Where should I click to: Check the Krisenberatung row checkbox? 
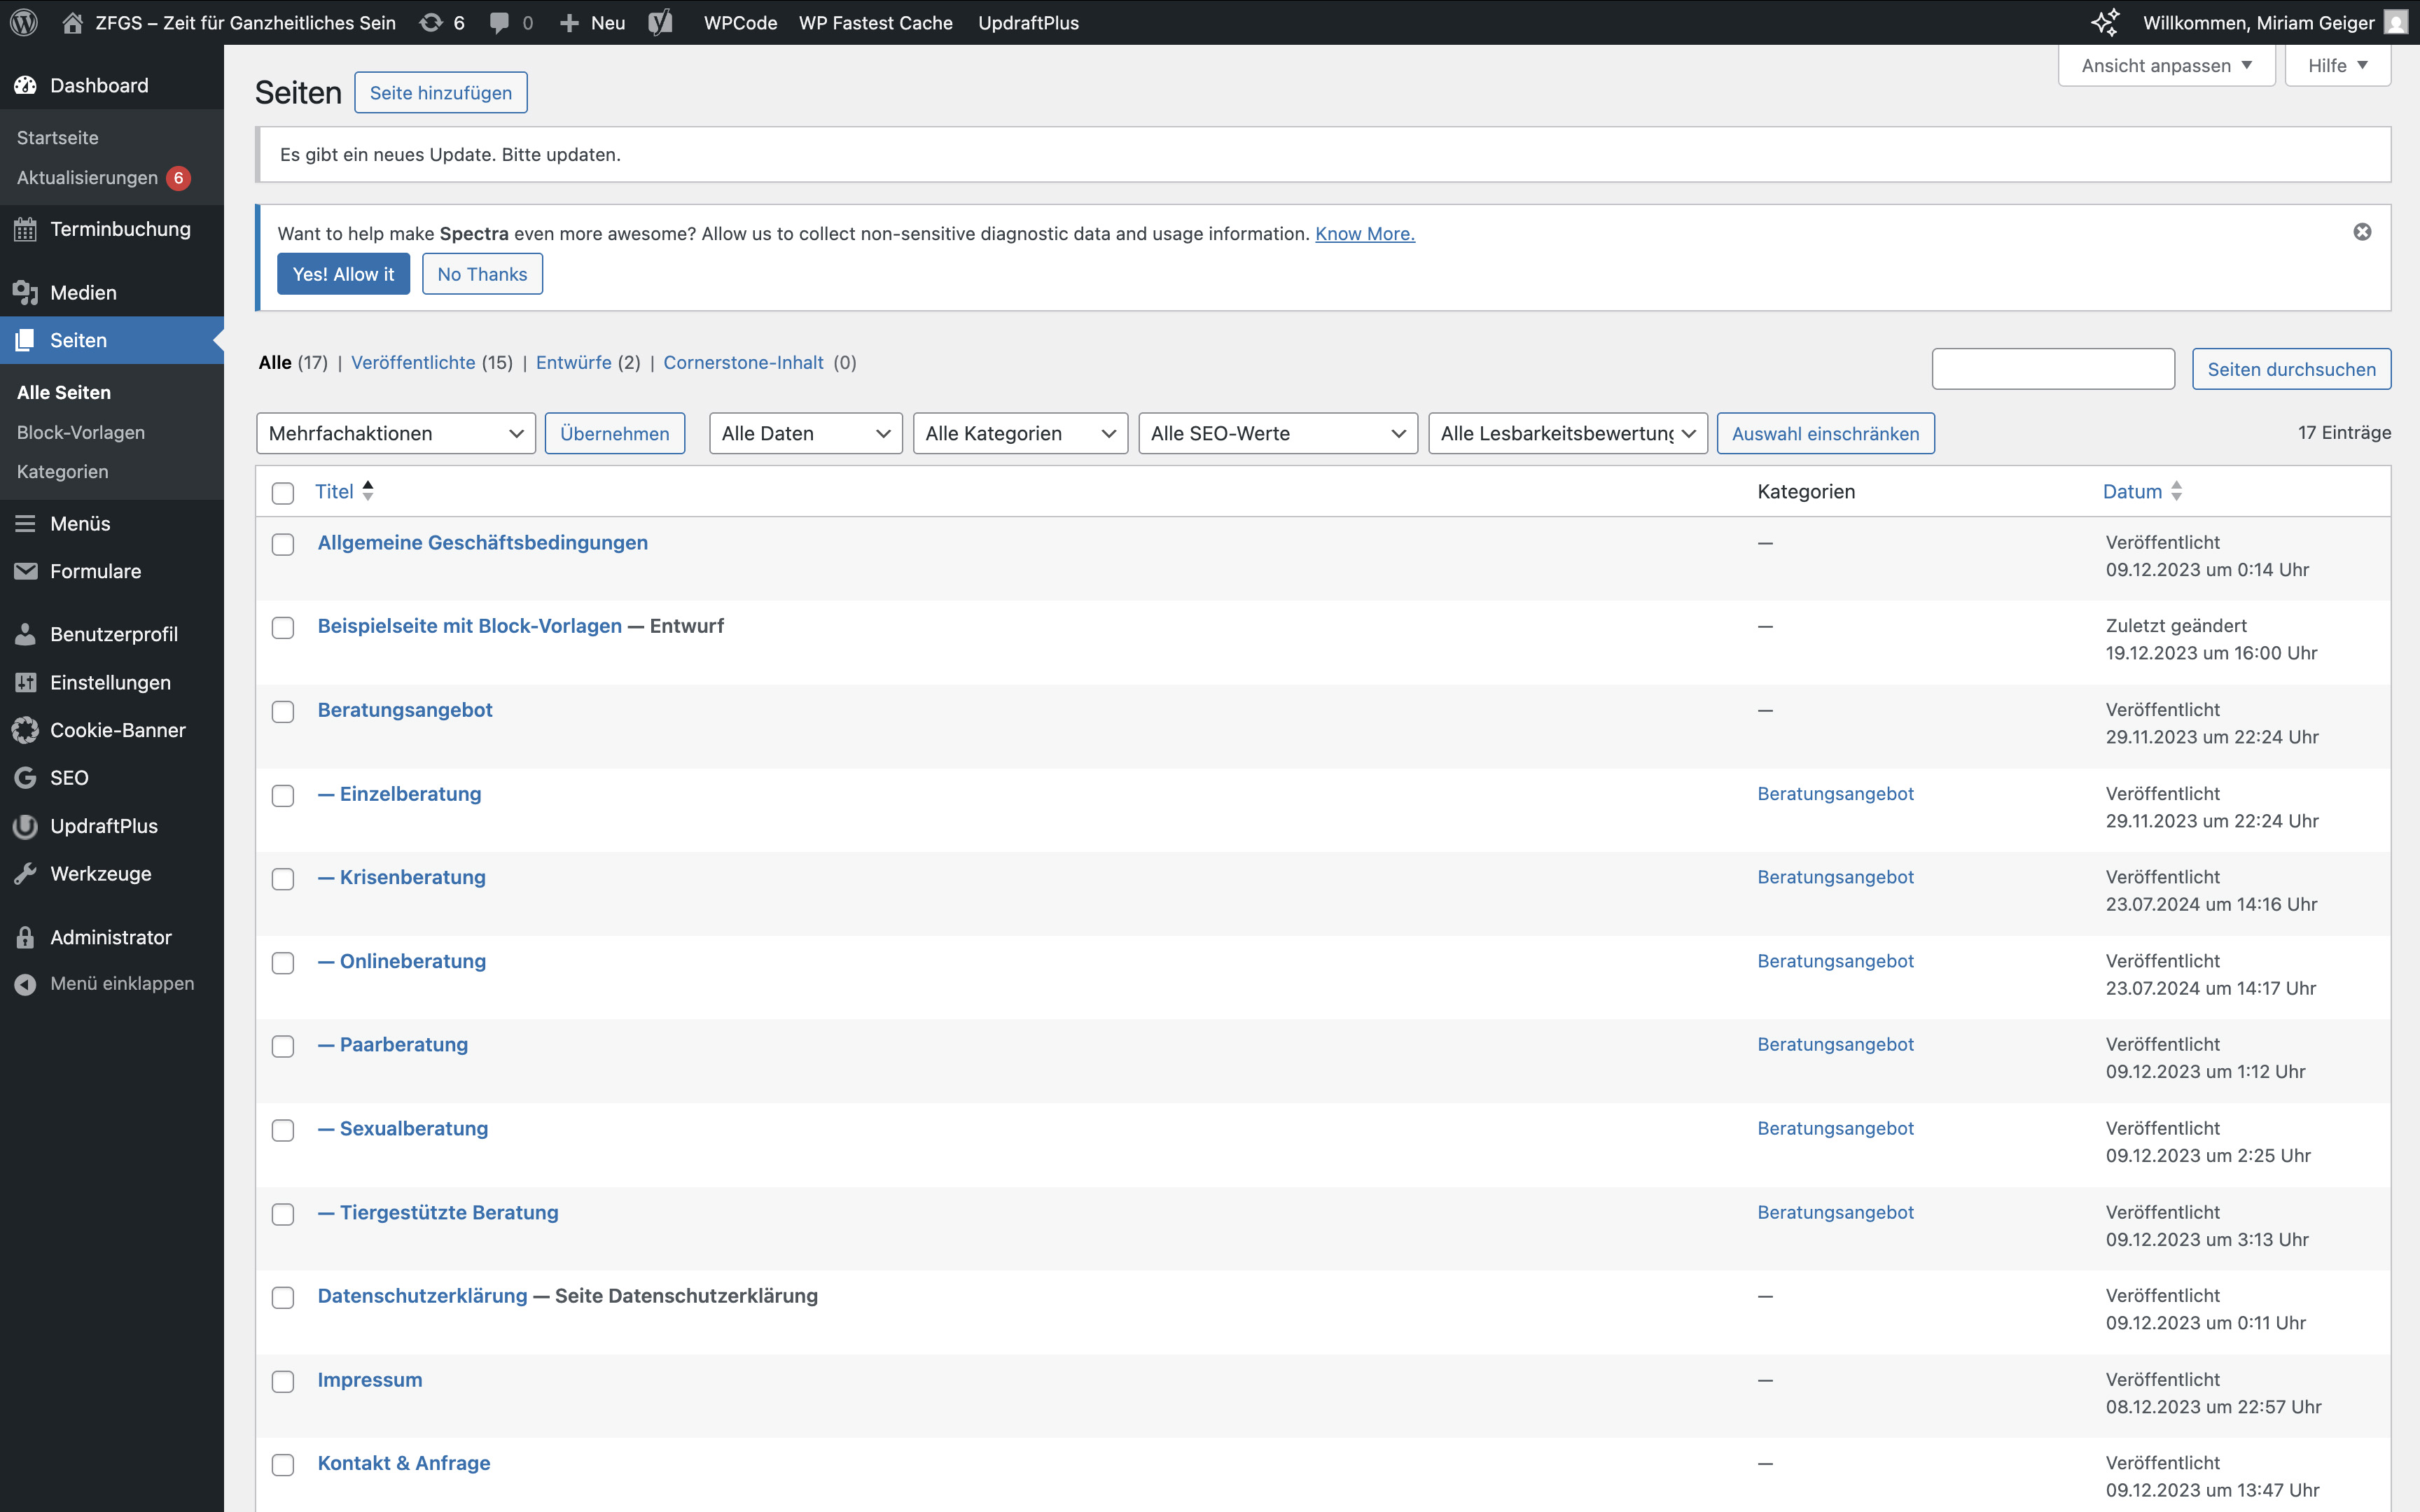pyautogui.click(x=283, y=879)
